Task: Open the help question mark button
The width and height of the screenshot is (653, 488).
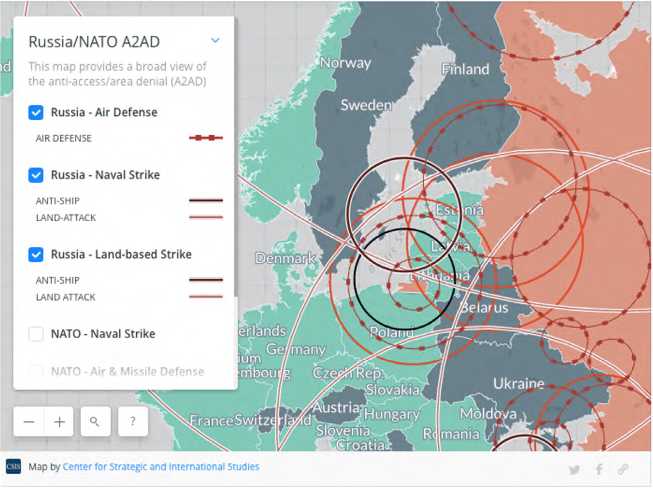Action: [132, 422]
